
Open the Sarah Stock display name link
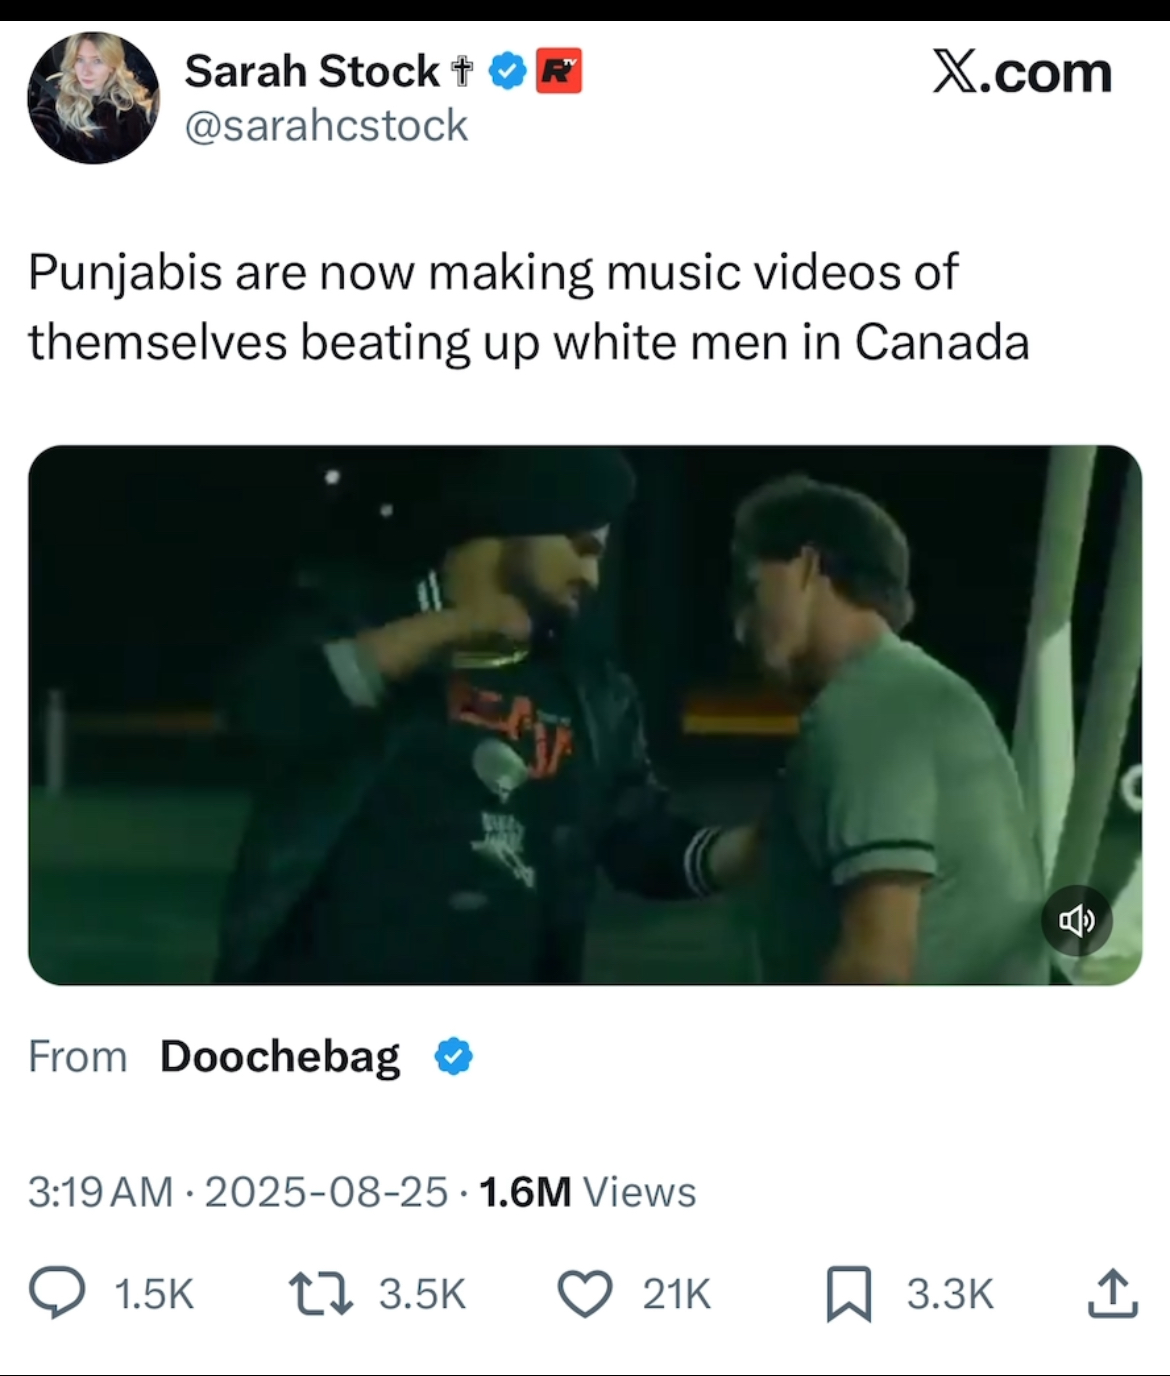coord(312,72)
